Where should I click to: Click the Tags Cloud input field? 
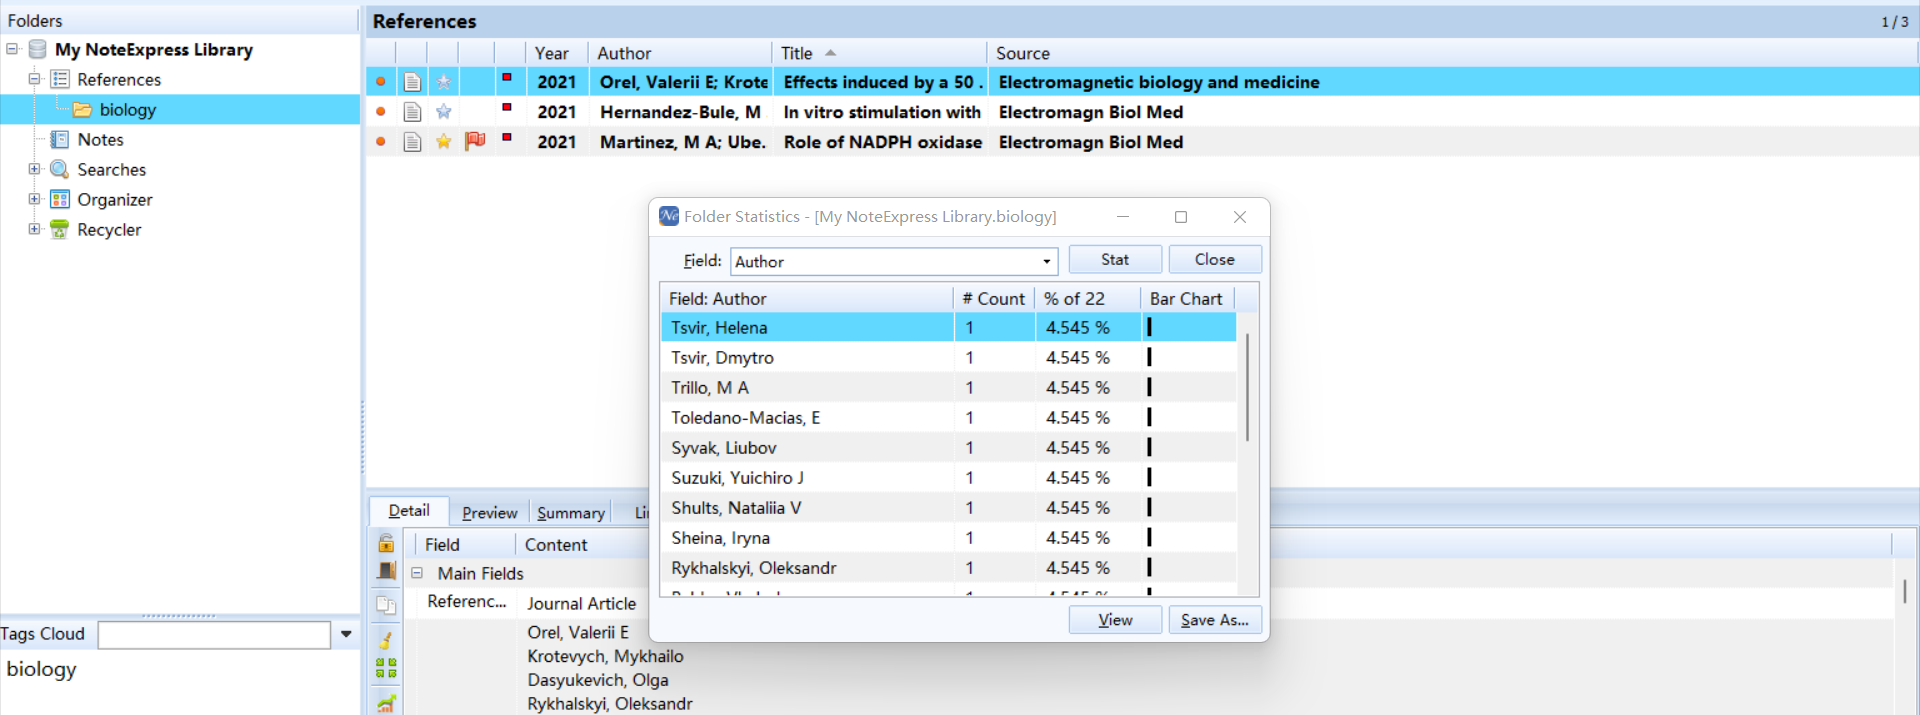coord(214,634)
